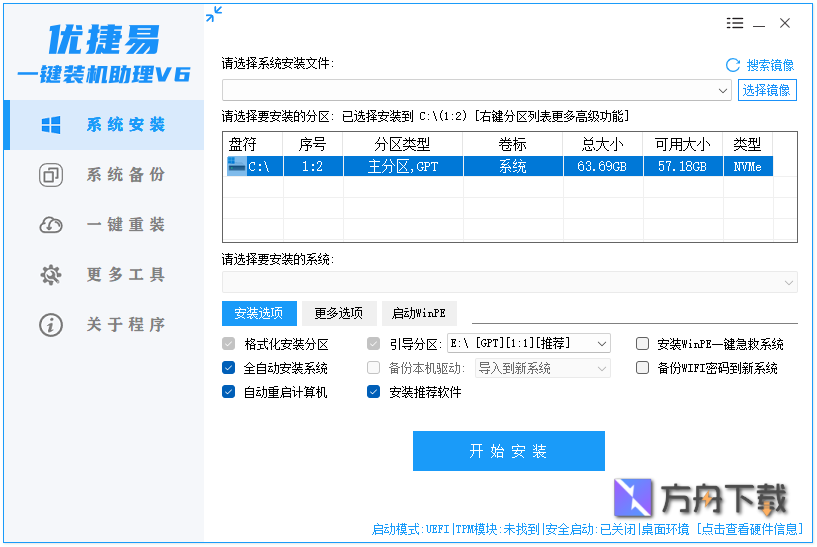This screenshot has height=547, width=817.
Task: Click the collapse arrows icon at top
Action: click(214, 14)
